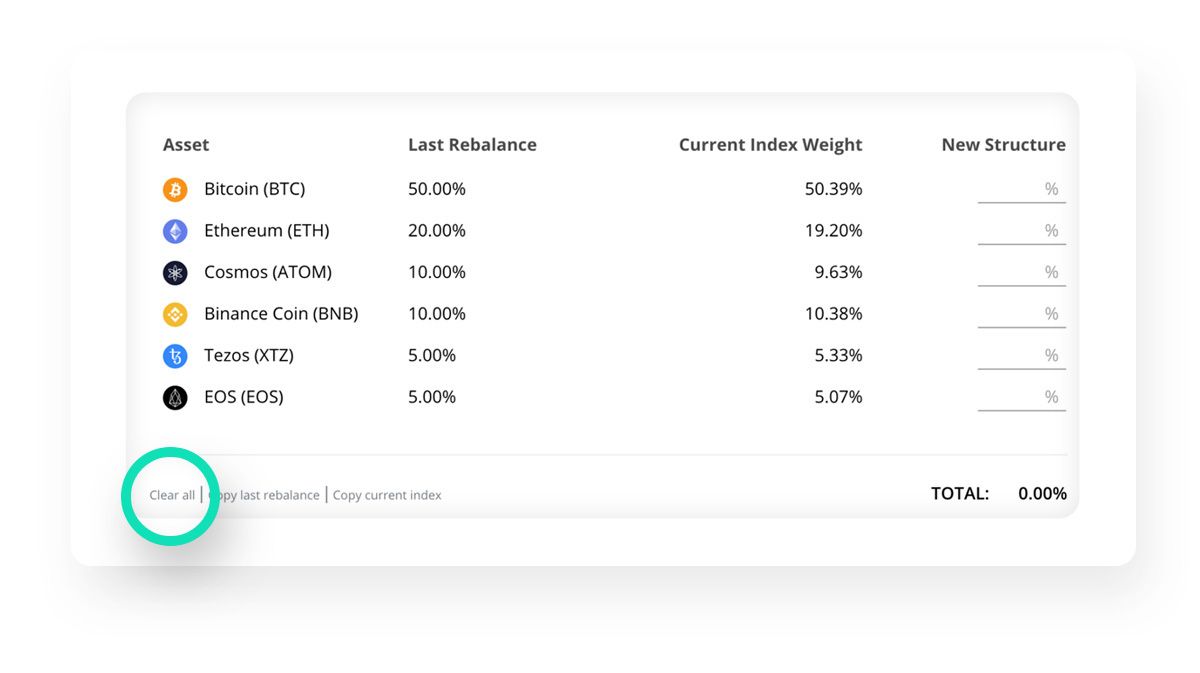The width and height of the screenshot is (1200, 673).
Task: Focus Tezos New Structure percent field
Action: click(1021, 356)
